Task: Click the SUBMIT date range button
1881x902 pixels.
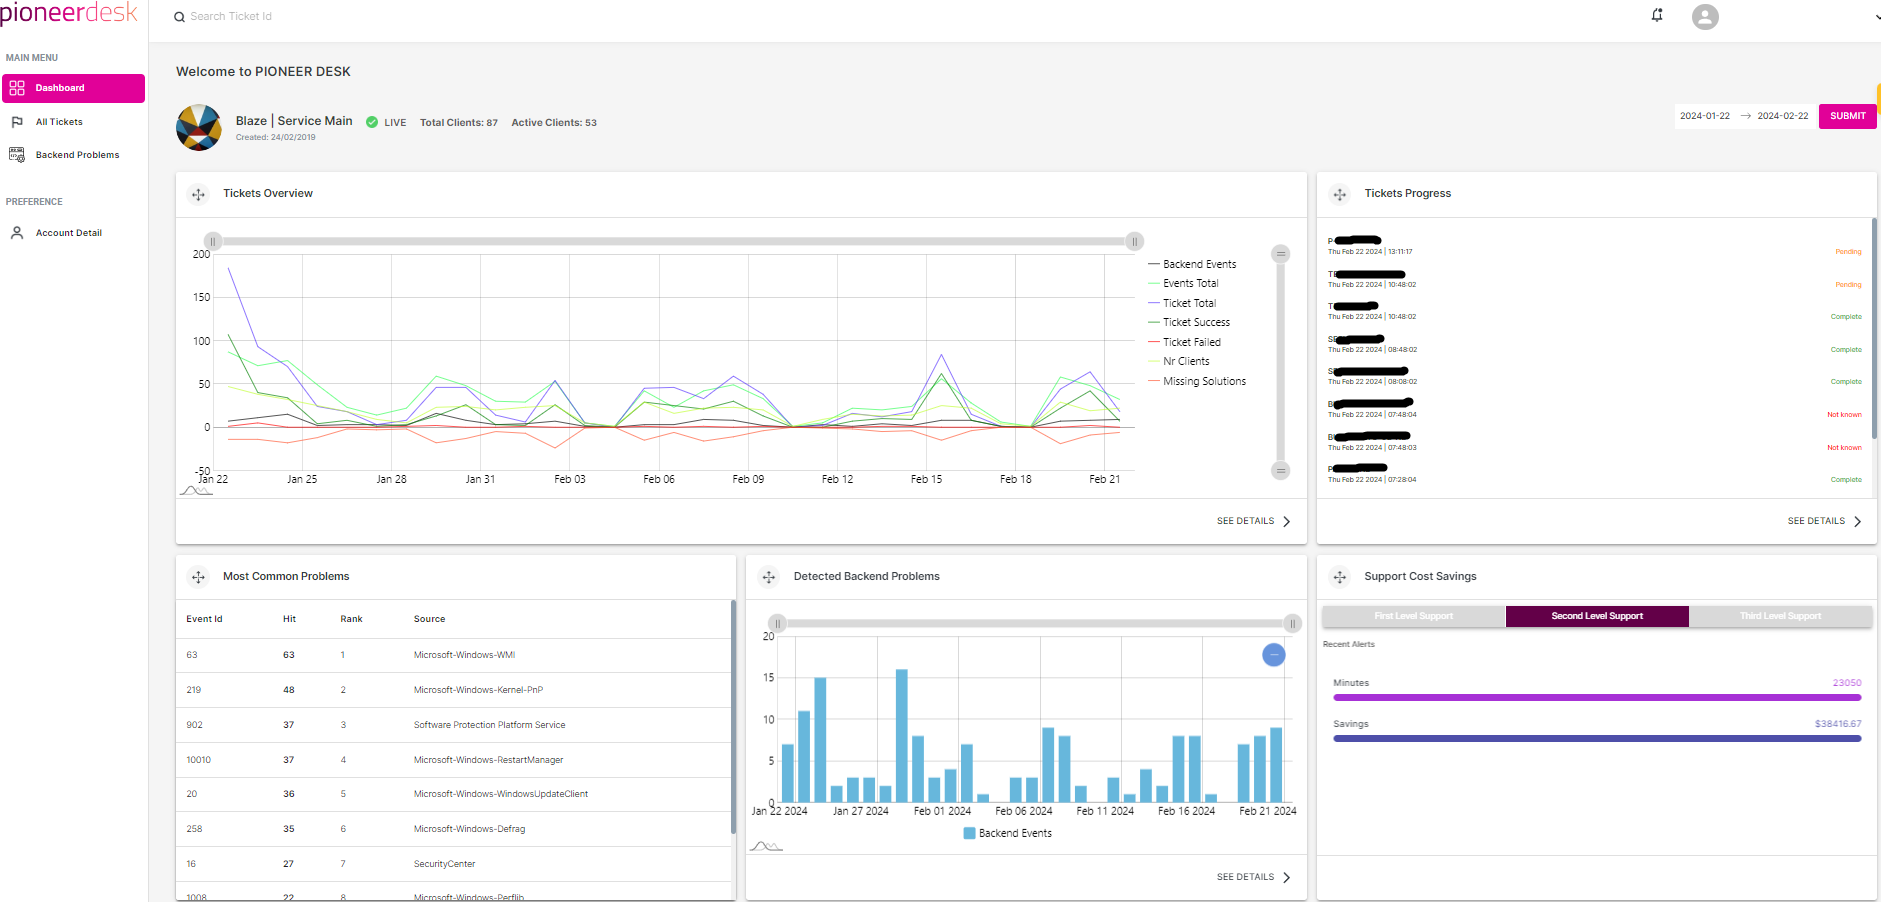Action: (1847, 116)
